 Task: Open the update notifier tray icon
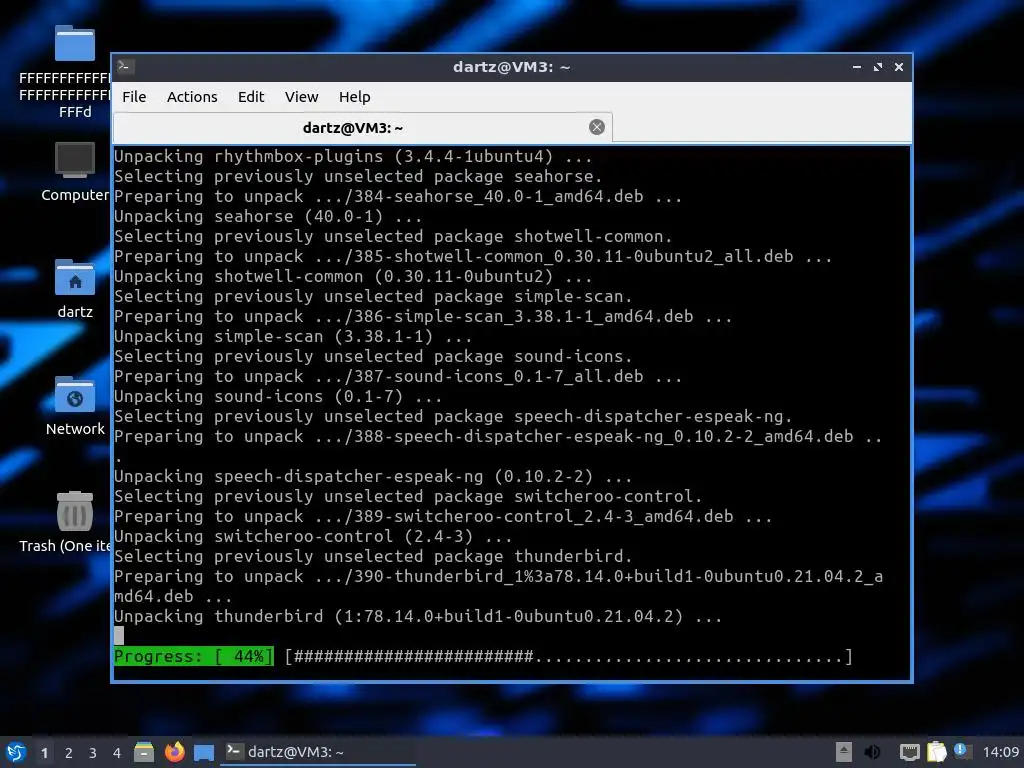(x=962, y=751)
